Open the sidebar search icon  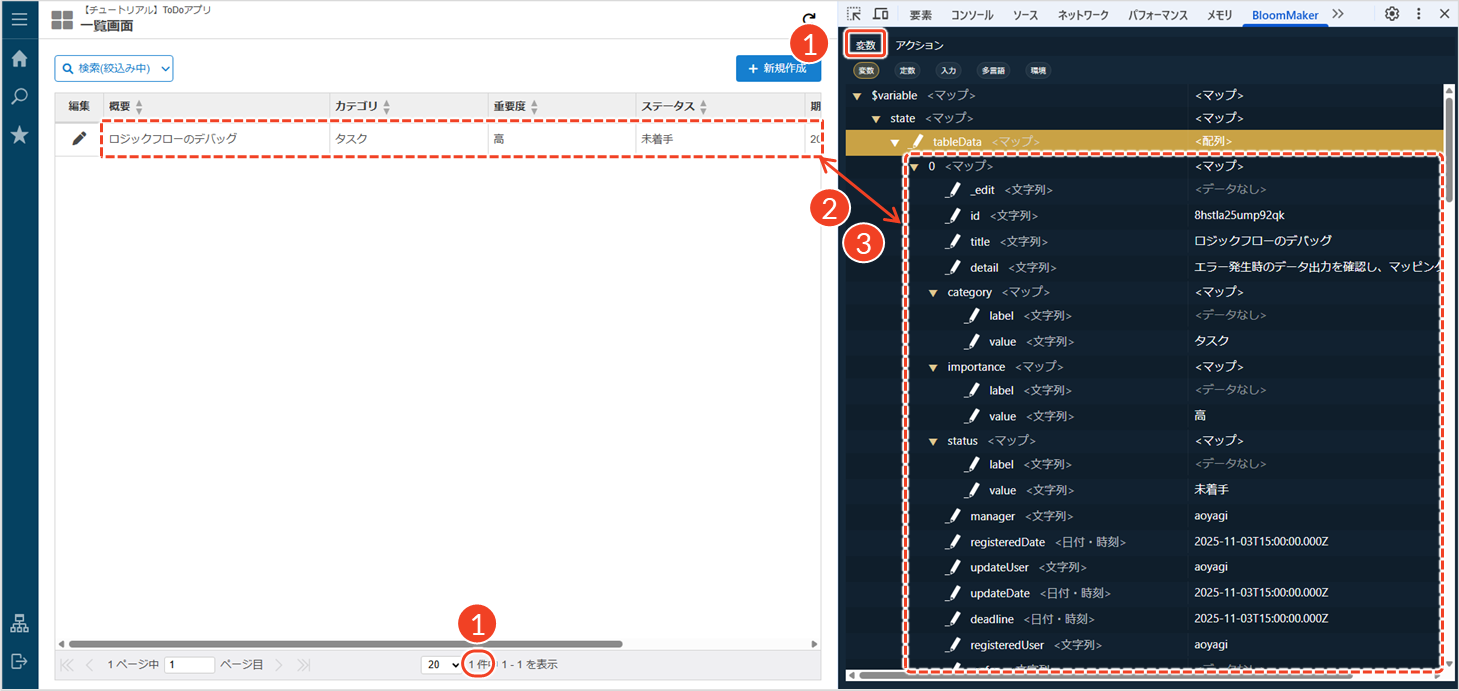coord(19,97)
